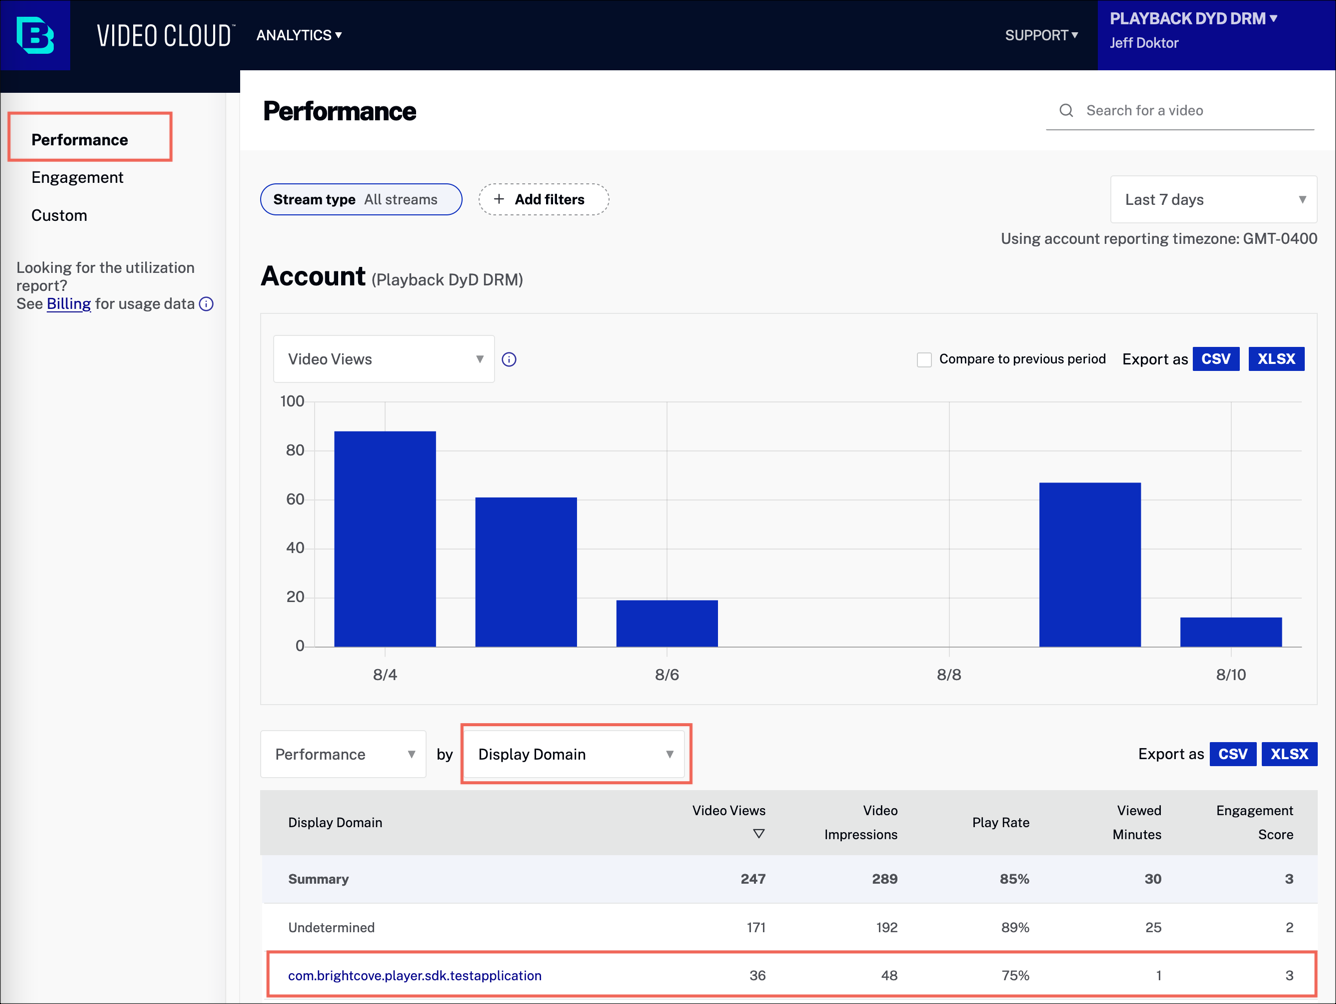Export the table as XLSX
Viewport: 1336px width, 1004px height.
click(1289, 754)
